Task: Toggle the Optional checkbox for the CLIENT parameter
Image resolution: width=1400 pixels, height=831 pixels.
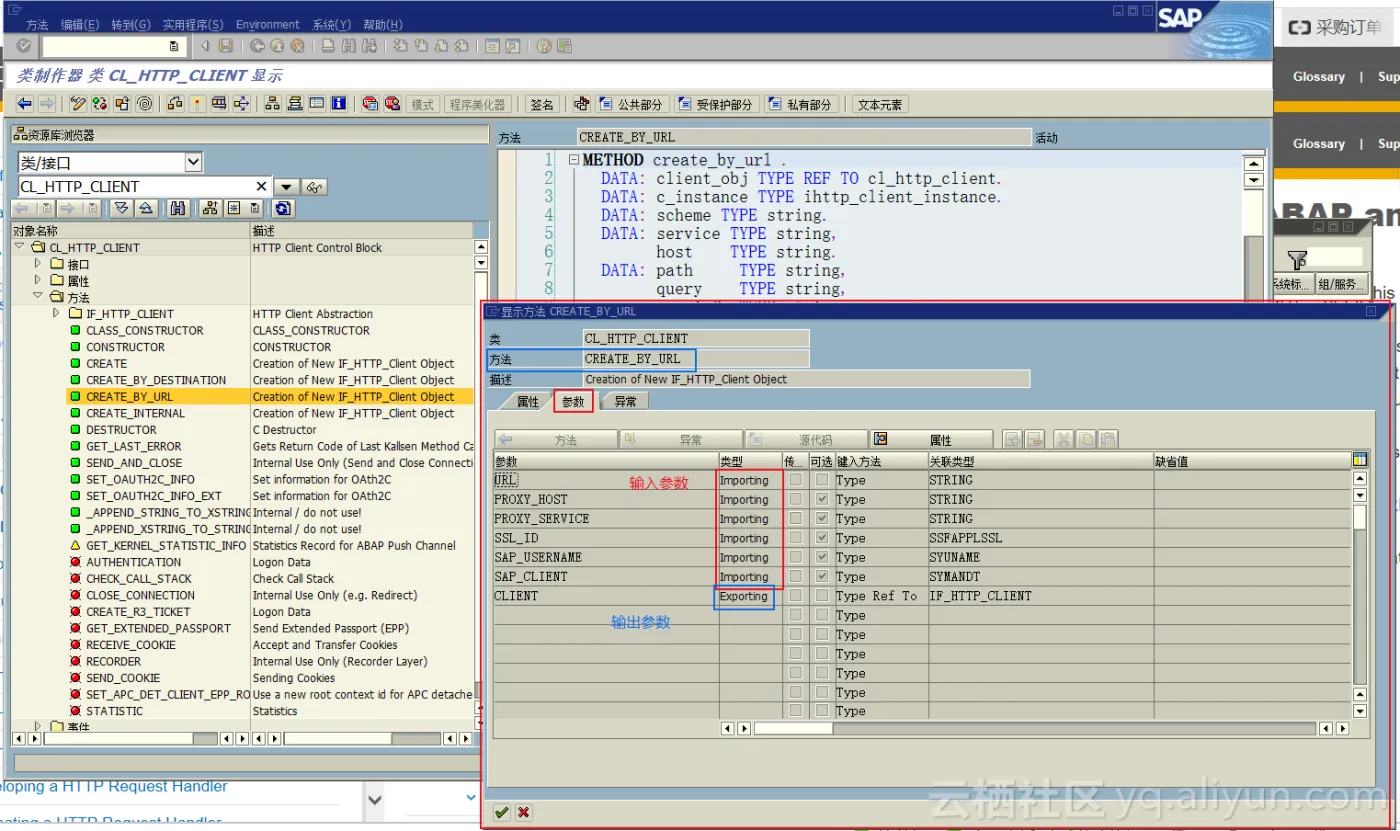Action: point(821,596)
